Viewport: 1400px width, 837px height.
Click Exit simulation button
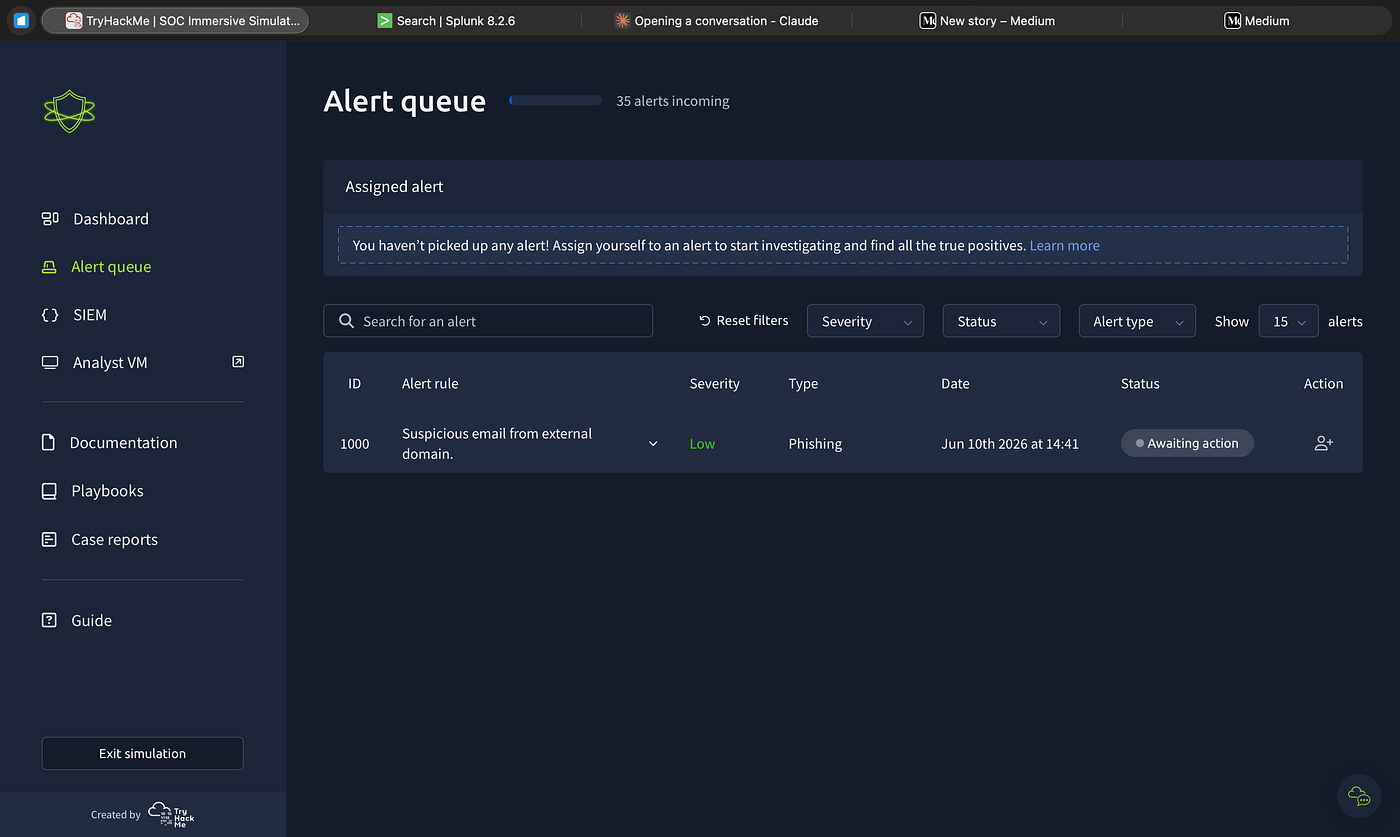coord(142,753)
